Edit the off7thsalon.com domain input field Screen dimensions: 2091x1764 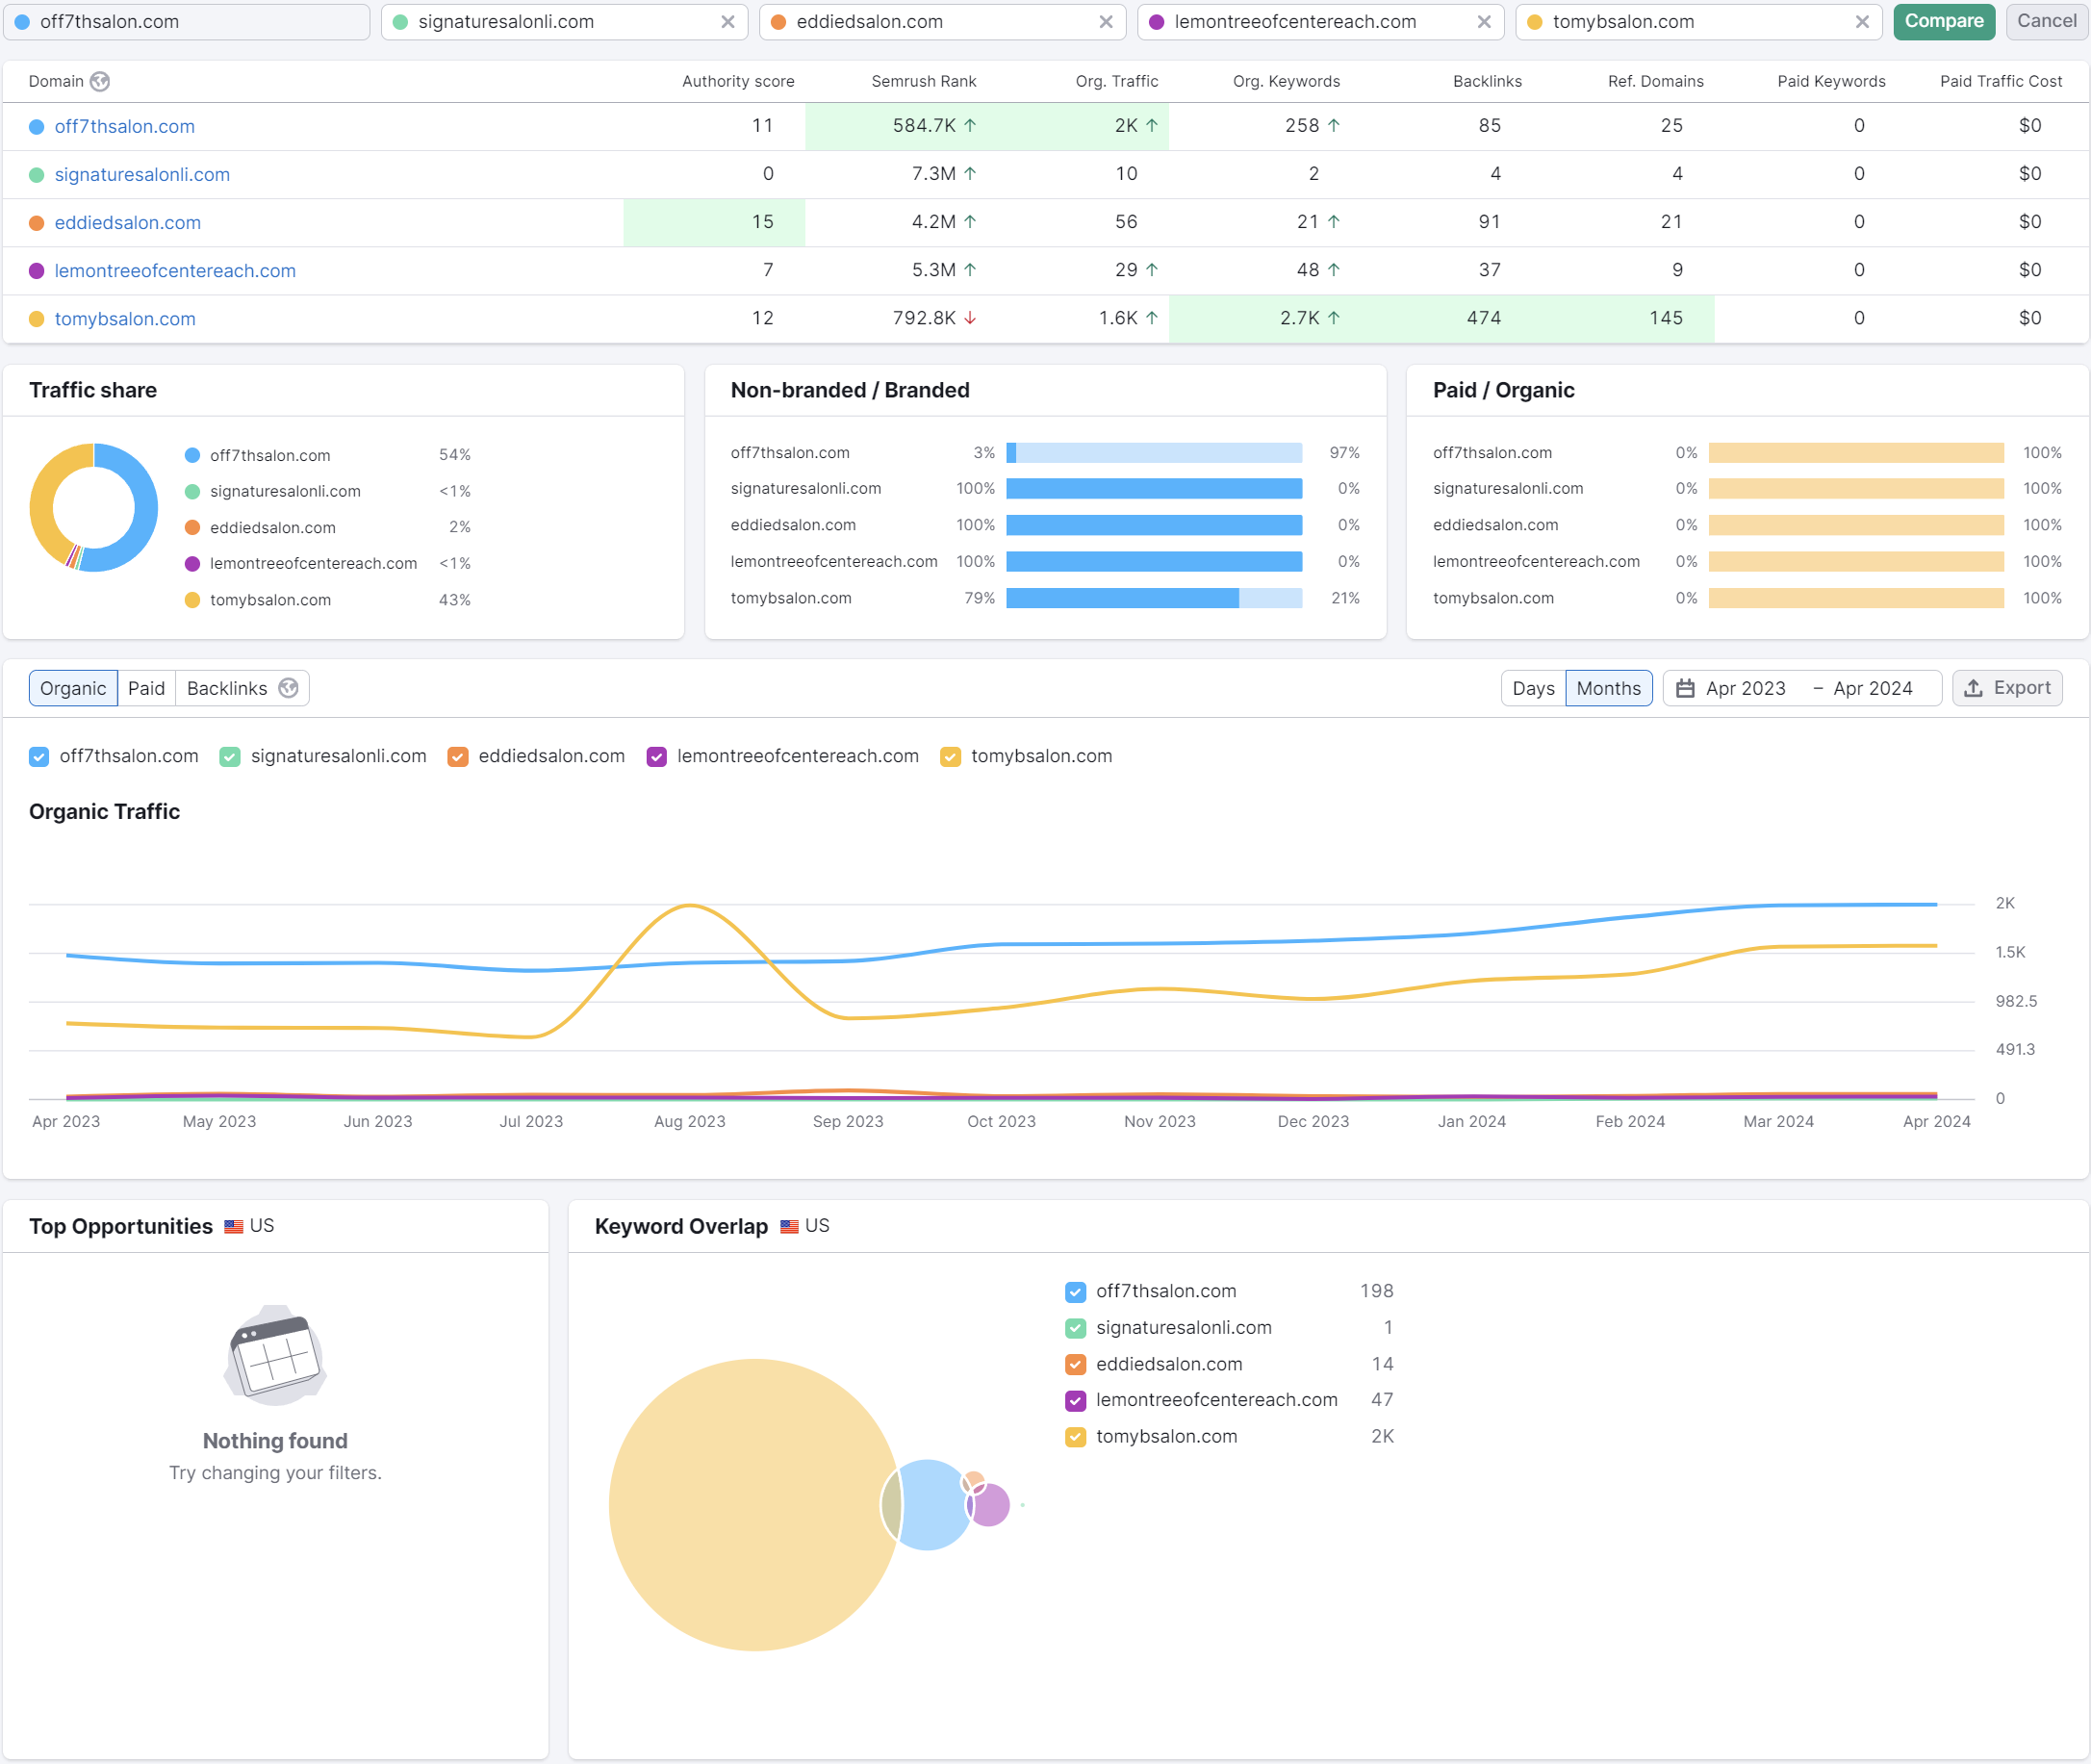(x=187, y=22)
